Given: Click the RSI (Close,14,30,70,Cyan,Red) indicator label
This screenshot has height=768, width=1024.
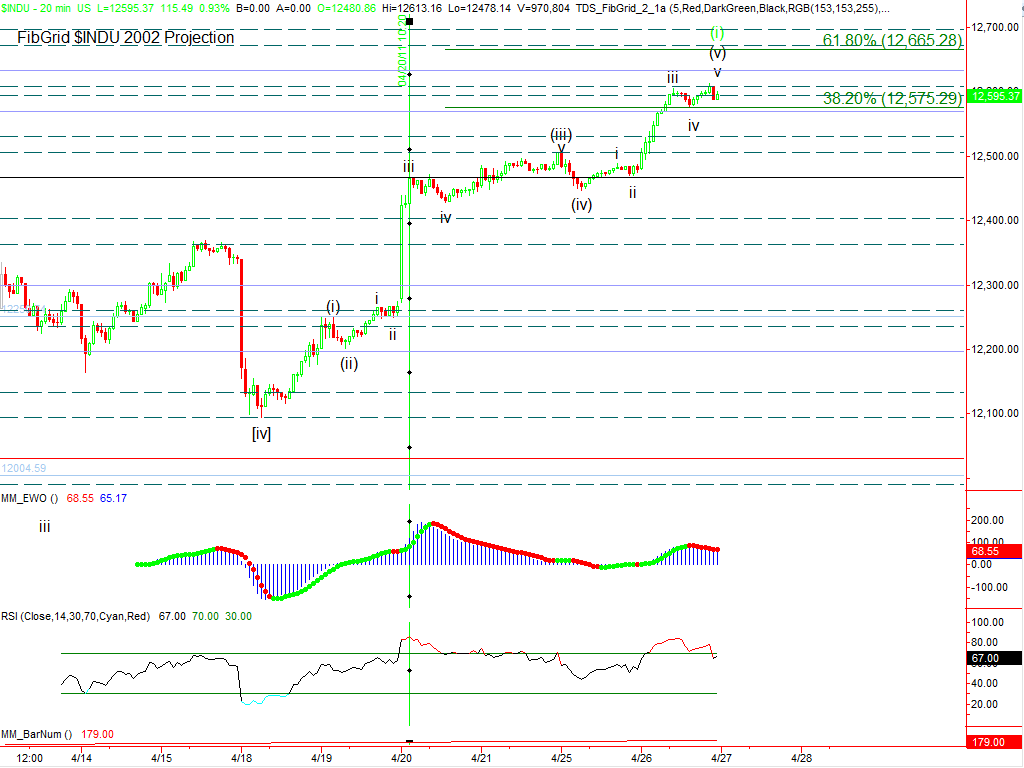Looking at the screenshot, I should click(x=76, y=616).
